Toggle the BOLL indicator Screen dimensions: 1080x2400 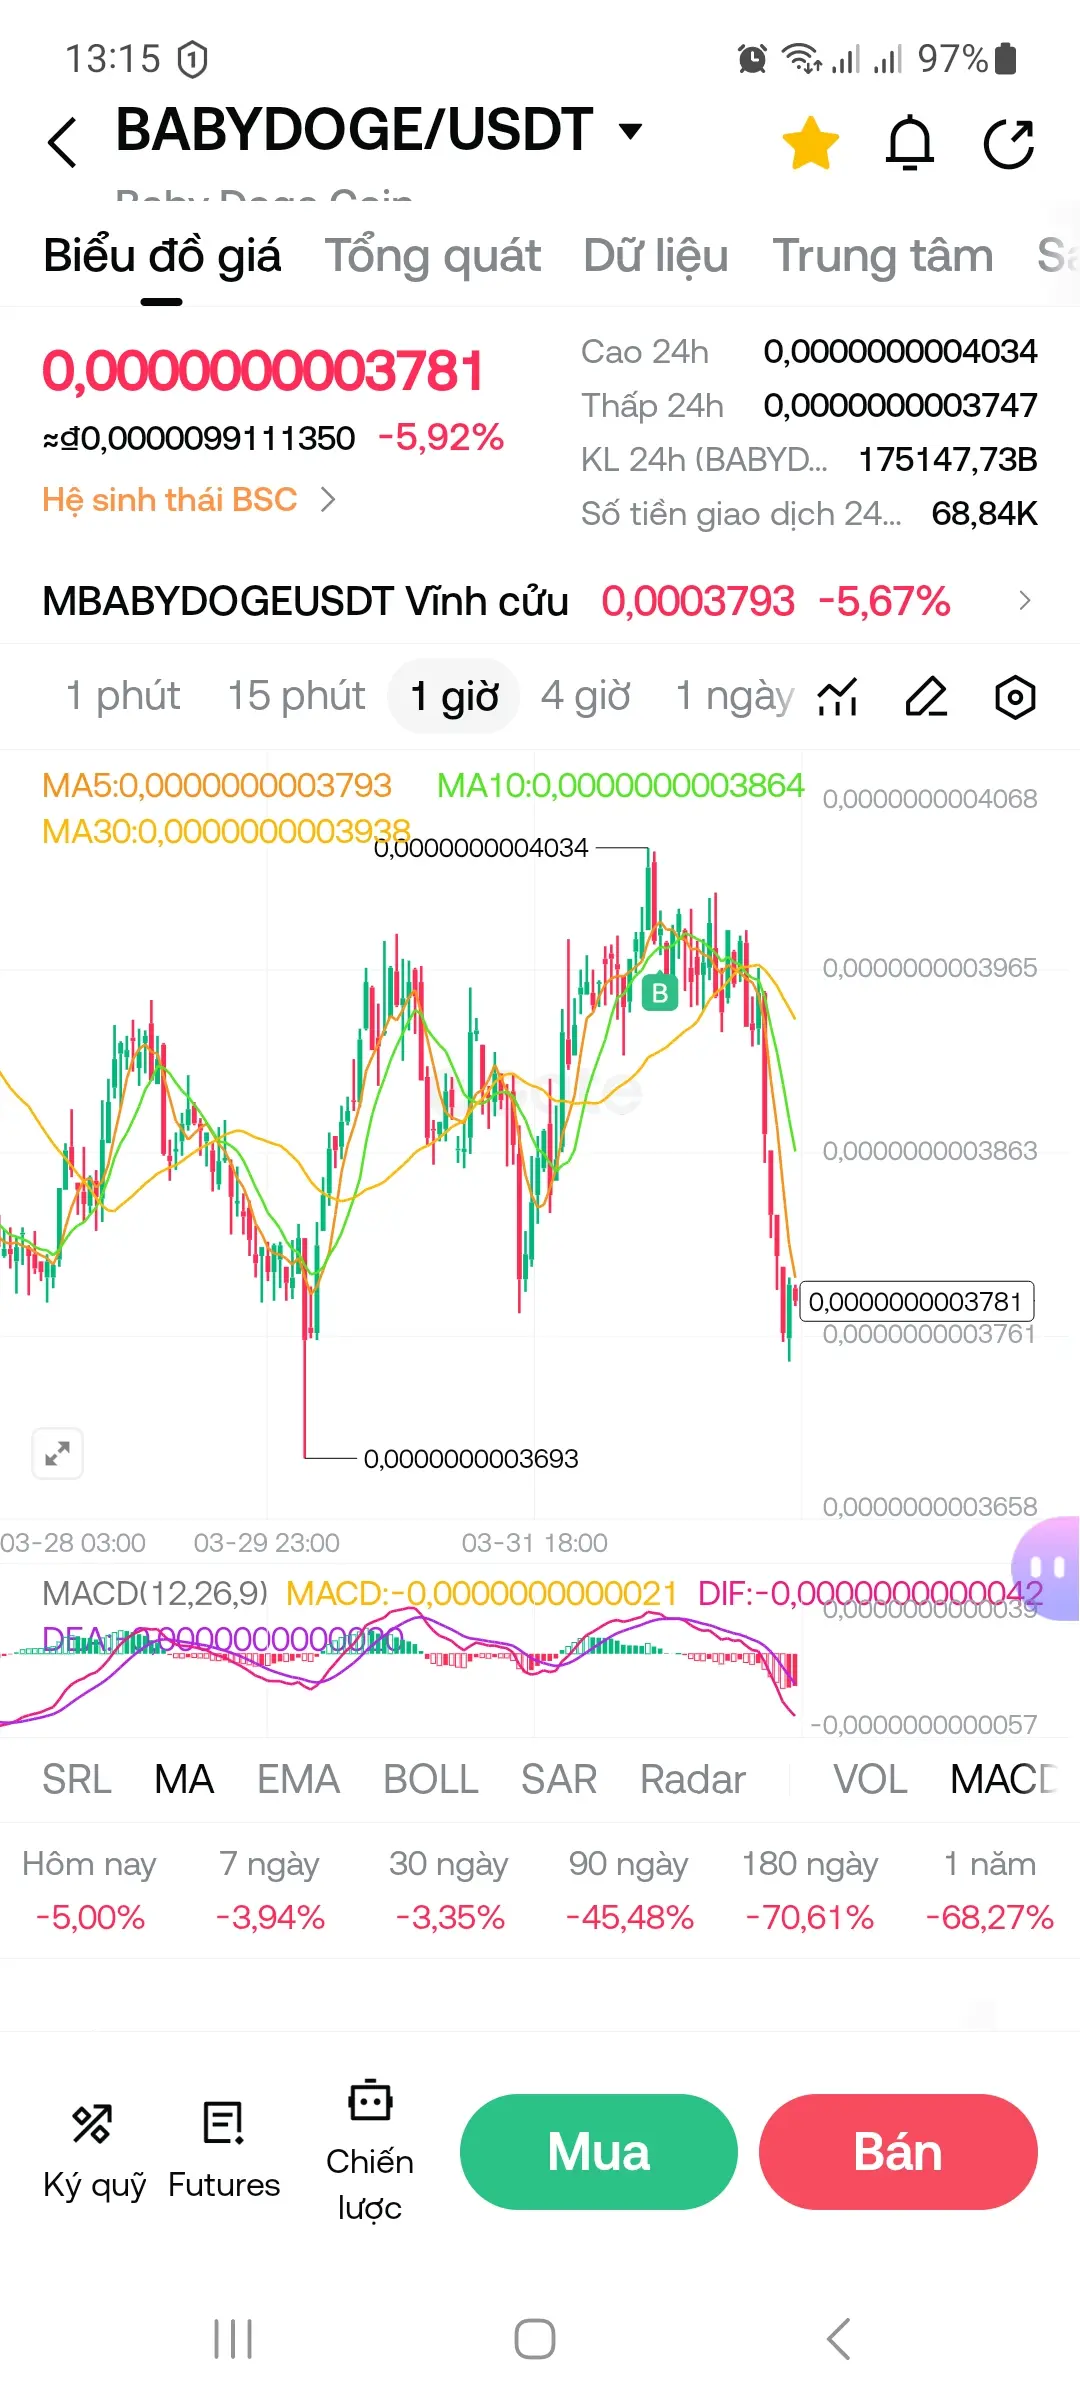pos(431,1780)
